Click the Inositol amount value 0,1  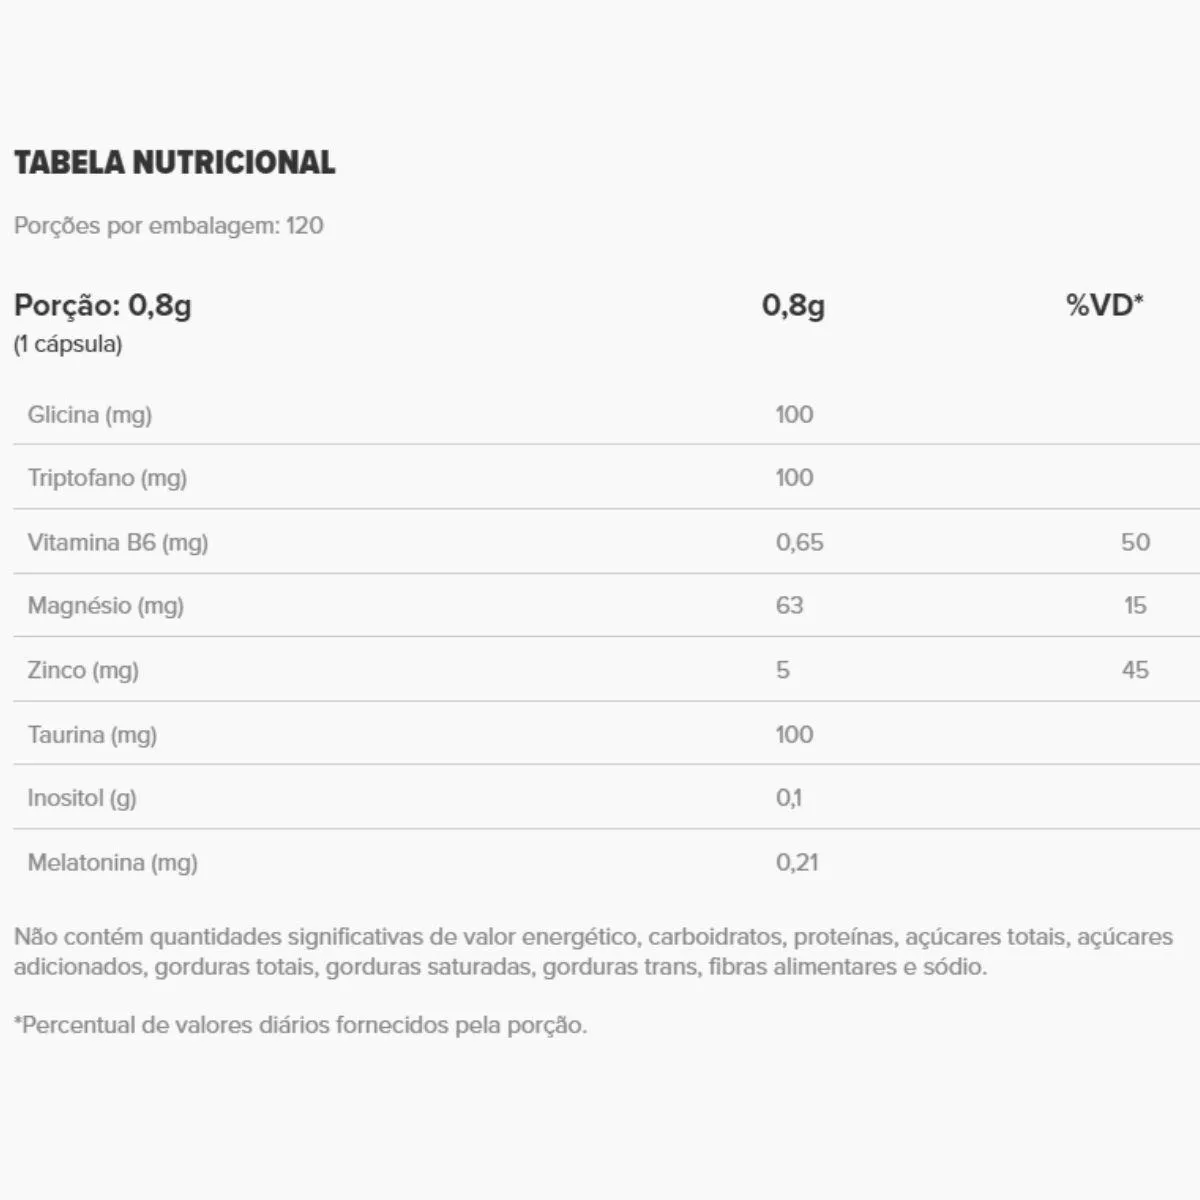tap(789, 798)
